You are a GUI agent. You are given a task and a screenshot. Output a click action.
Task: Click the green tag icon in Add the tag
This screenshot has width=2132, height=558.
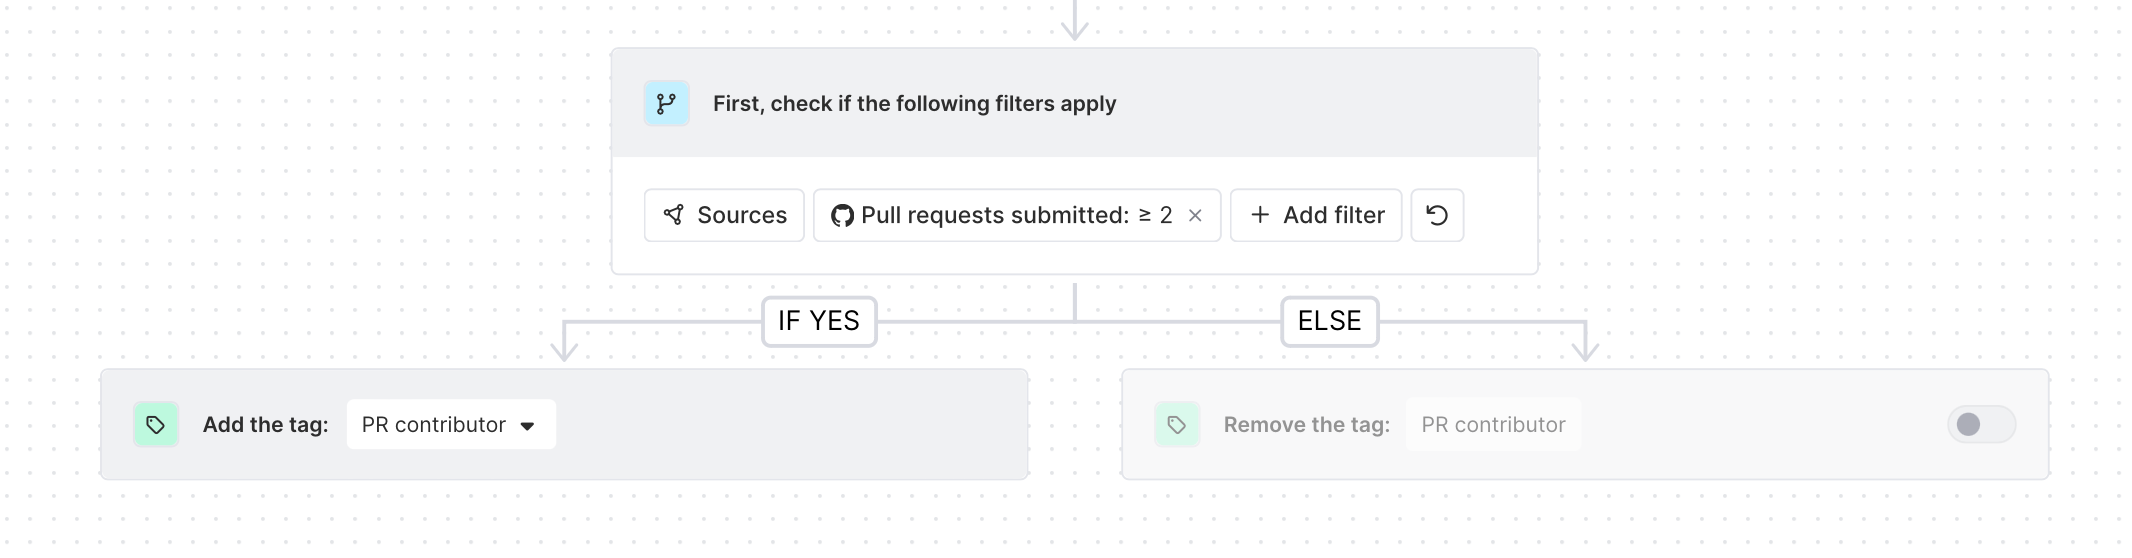point(156,425)
